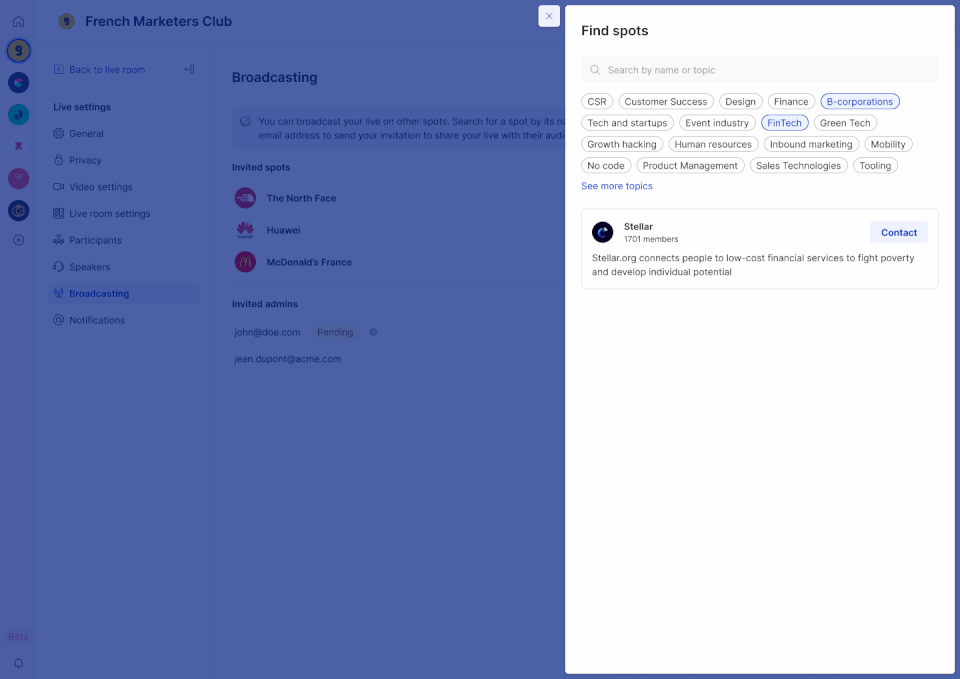960x679 pixels.
Task: Click the Pending status badge
Action: tap(335, 332)
